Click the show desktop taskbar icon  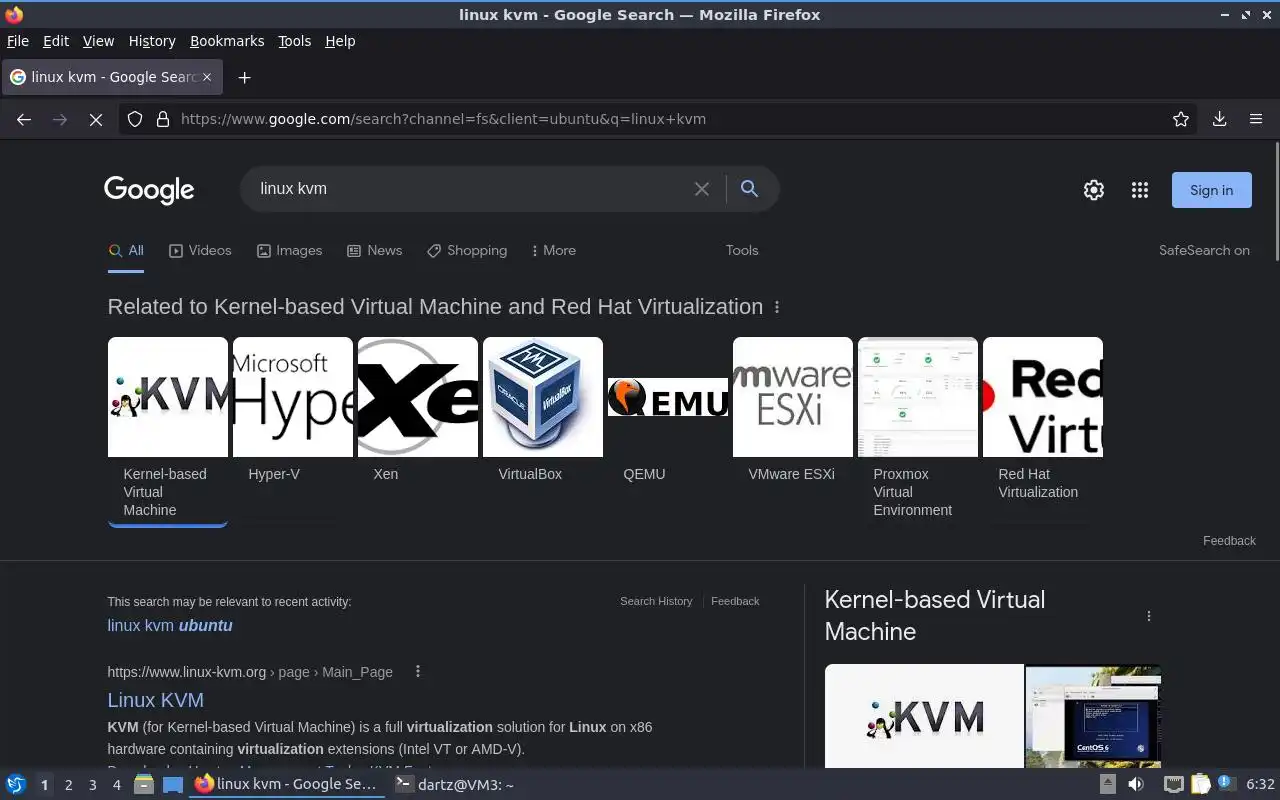coord(173,785)
